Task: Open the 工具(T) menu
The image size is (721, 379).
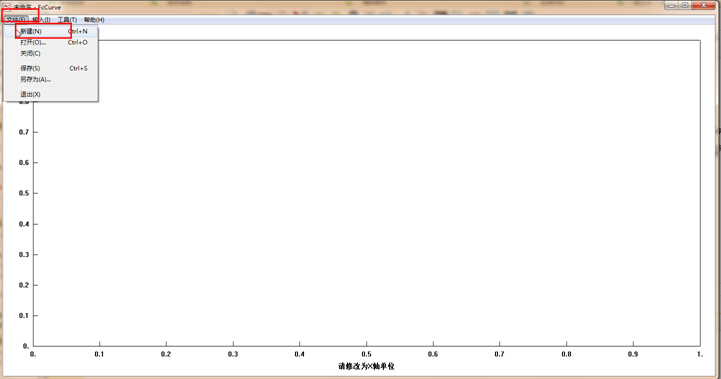Action: click(x=67, y=20)
